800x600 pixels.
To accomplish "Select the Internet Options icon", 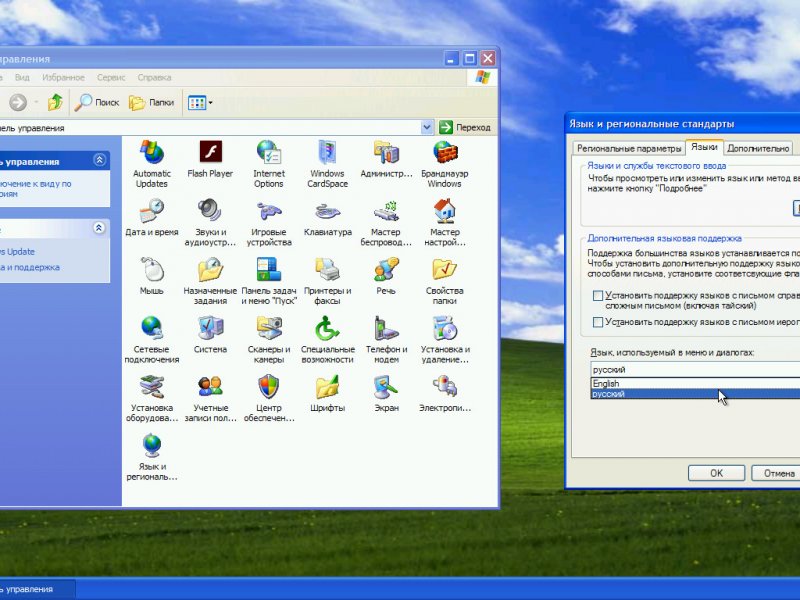I will coord(269,163).
